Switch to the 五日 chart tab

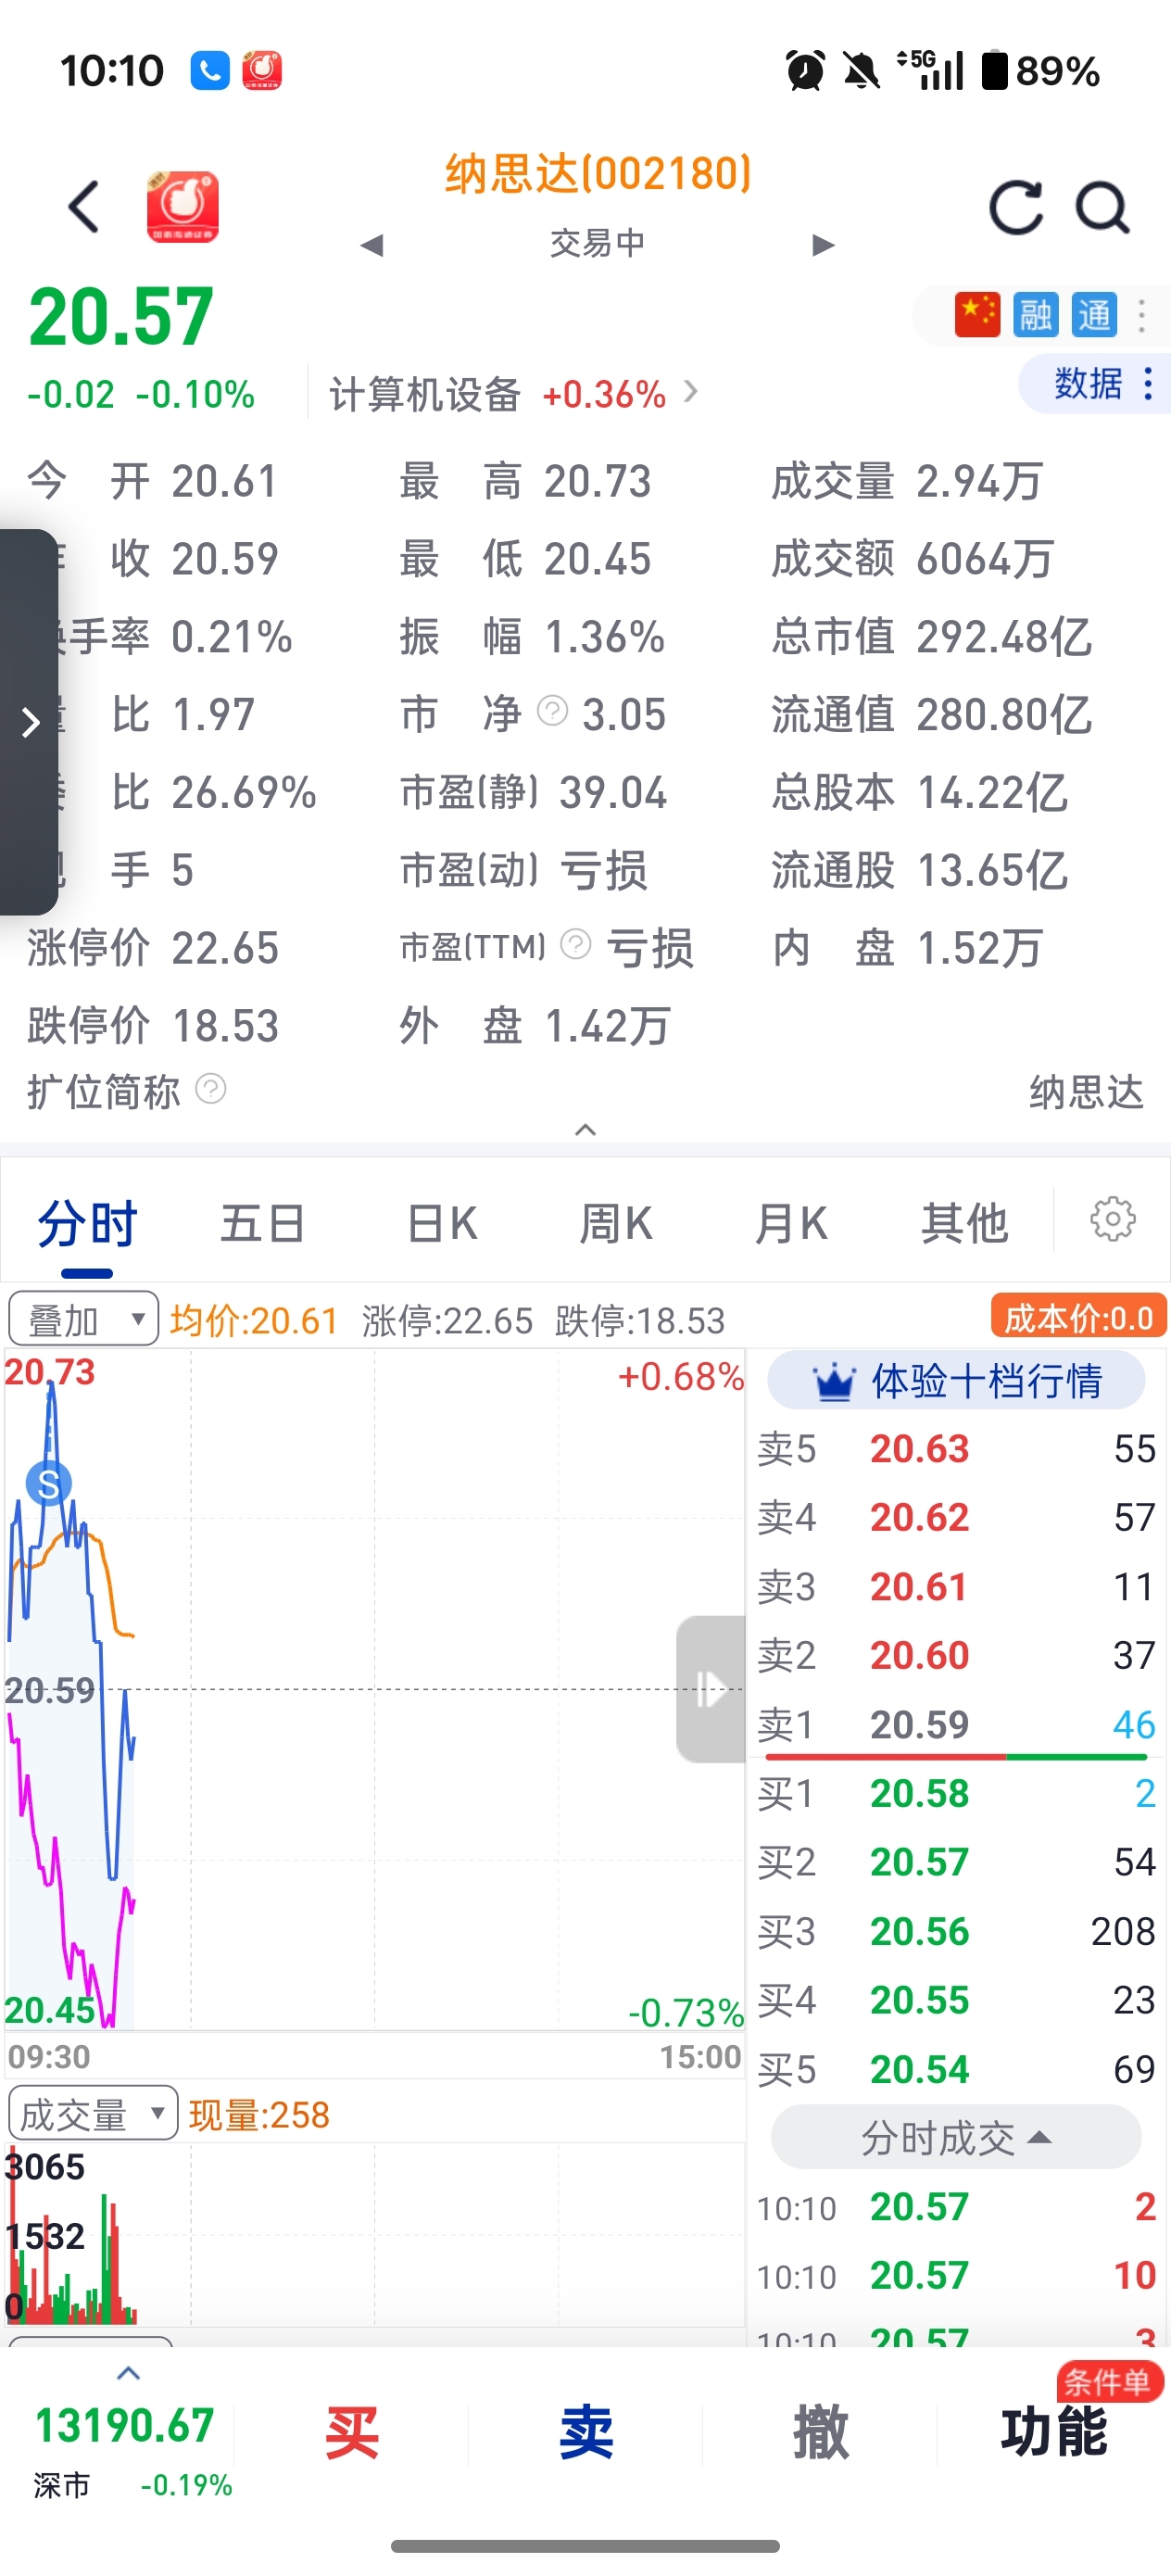click(262, 1224)
